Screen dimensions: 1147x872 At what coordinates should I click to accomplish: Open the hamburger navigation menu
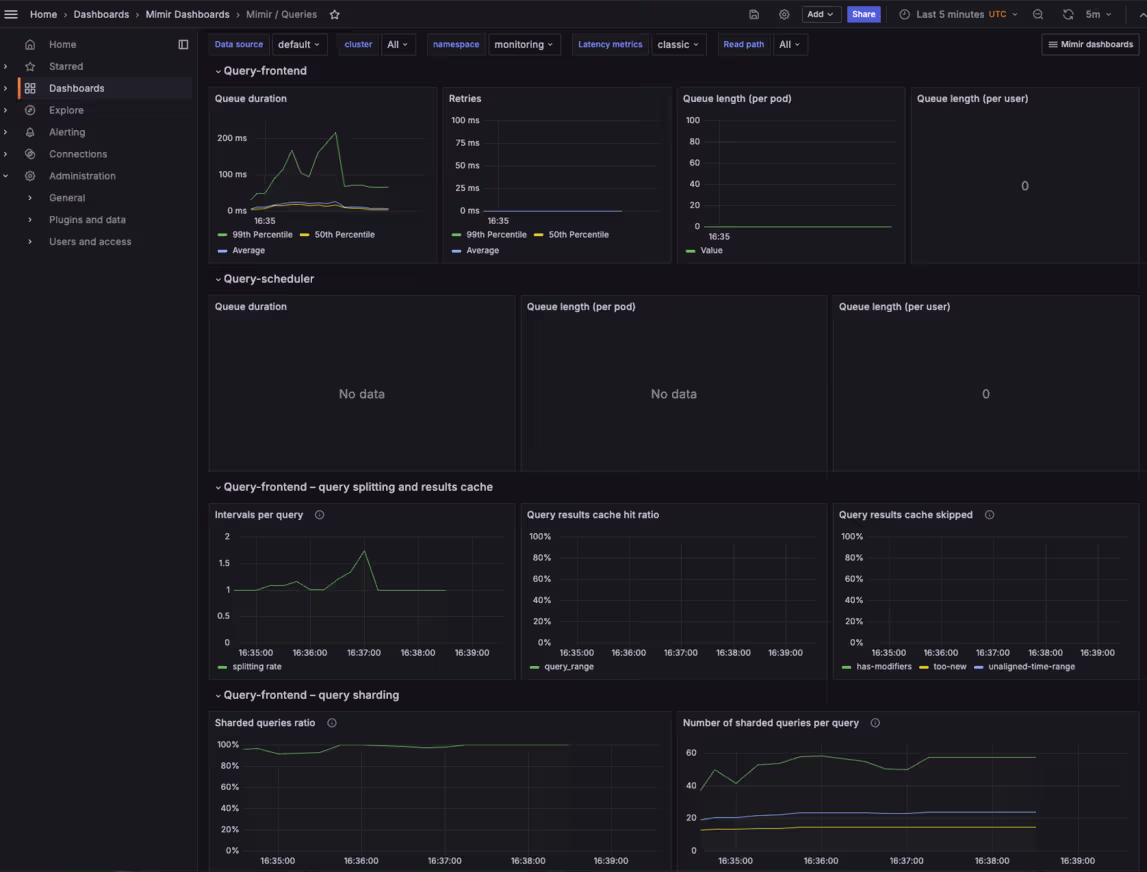(12, 14)
